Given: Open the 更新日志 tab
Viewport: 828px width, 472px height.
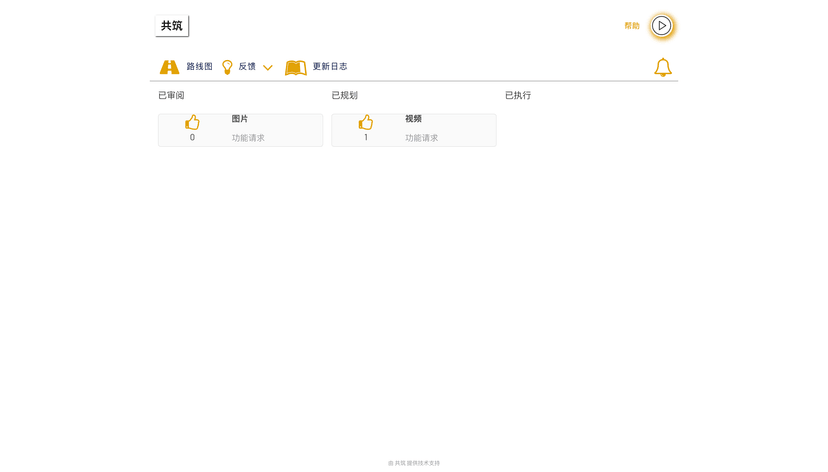Looking at the screenshot, I should click(330, 67).
